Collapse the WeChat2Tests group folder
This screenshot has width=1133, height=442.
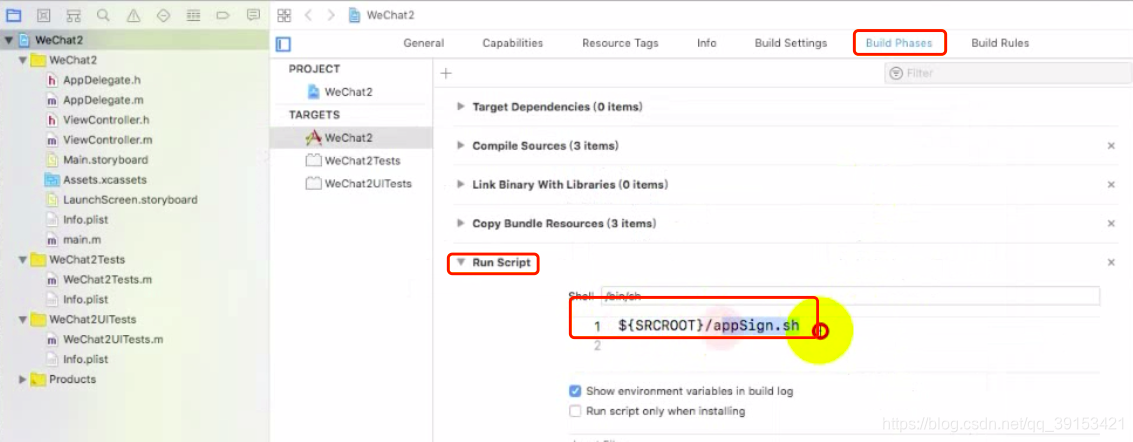(x=22, y=259)
